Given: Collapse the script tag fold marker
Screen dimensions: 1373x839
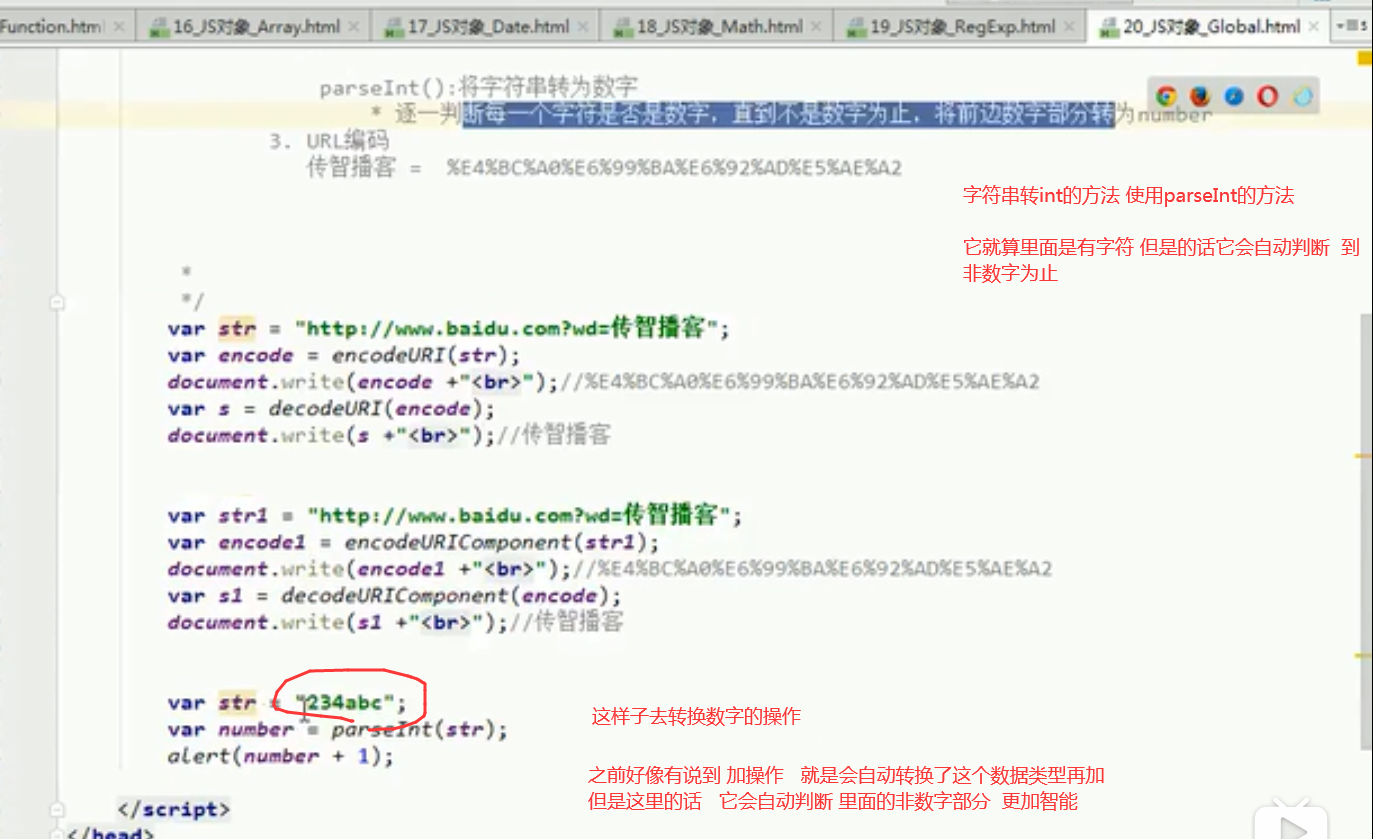Looking at the screenshot, I should coord(58,809).
